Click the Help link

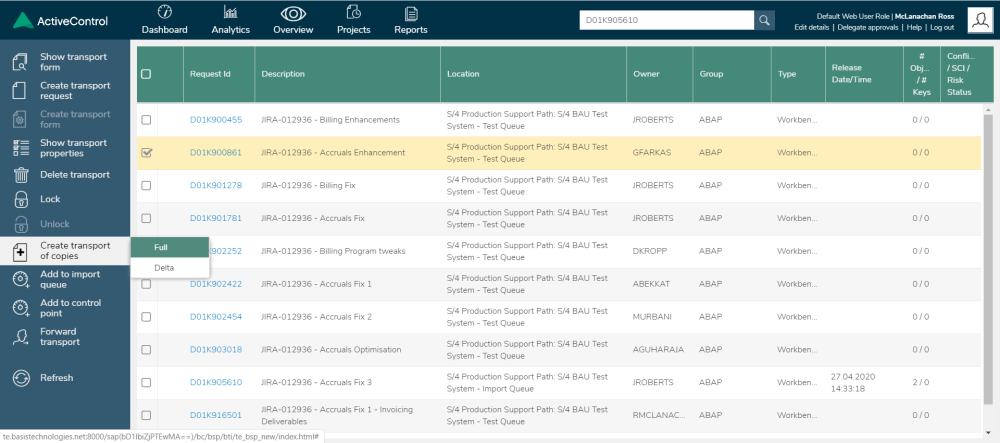coord(914,27)
